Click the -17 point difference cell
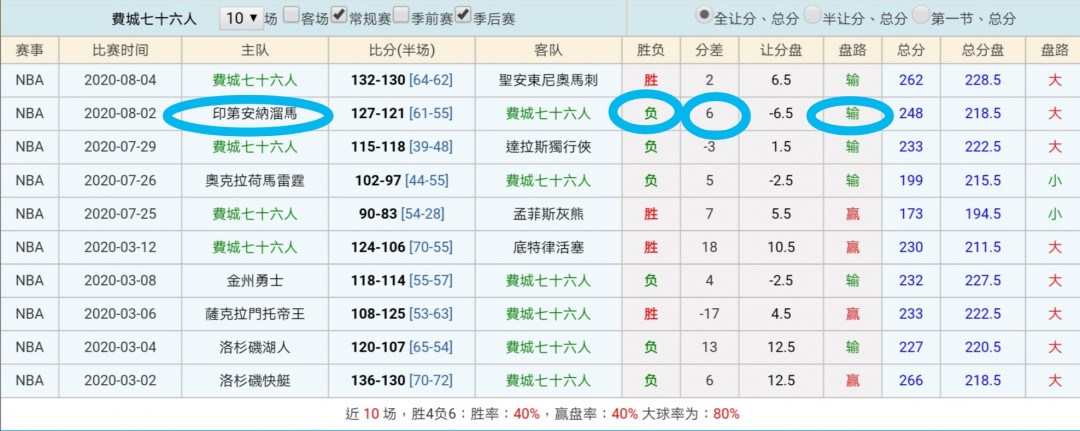Image resolution: width=1080 pixels, height=431 pixels. click(709, 313)
